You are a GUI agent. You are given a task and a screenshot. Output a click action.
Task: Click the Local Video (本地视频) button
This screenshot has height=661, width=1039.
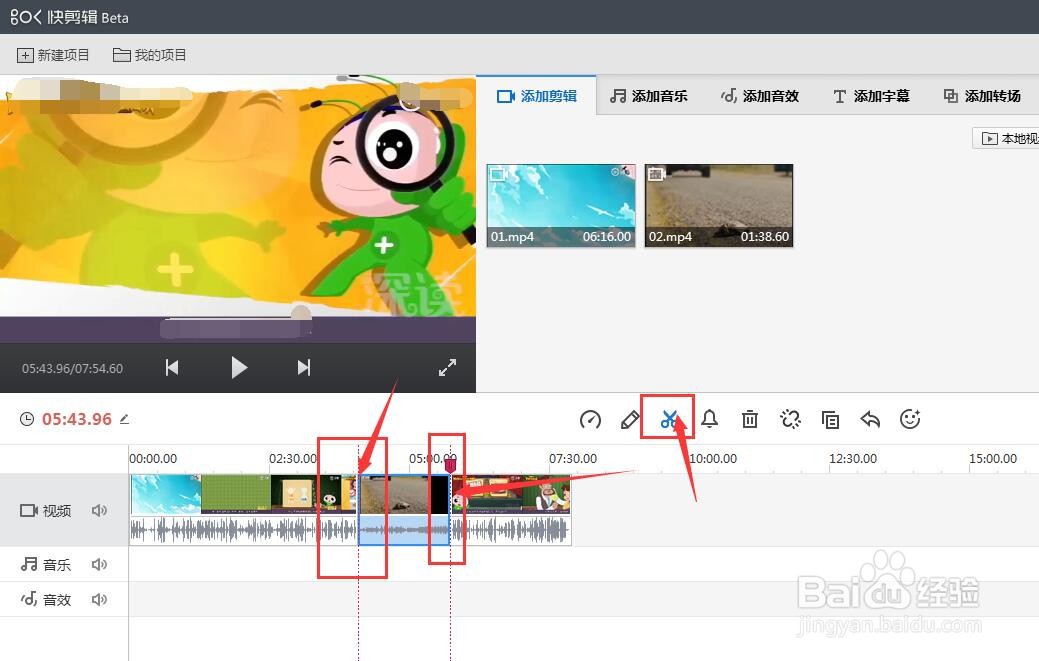point(1007,138)
